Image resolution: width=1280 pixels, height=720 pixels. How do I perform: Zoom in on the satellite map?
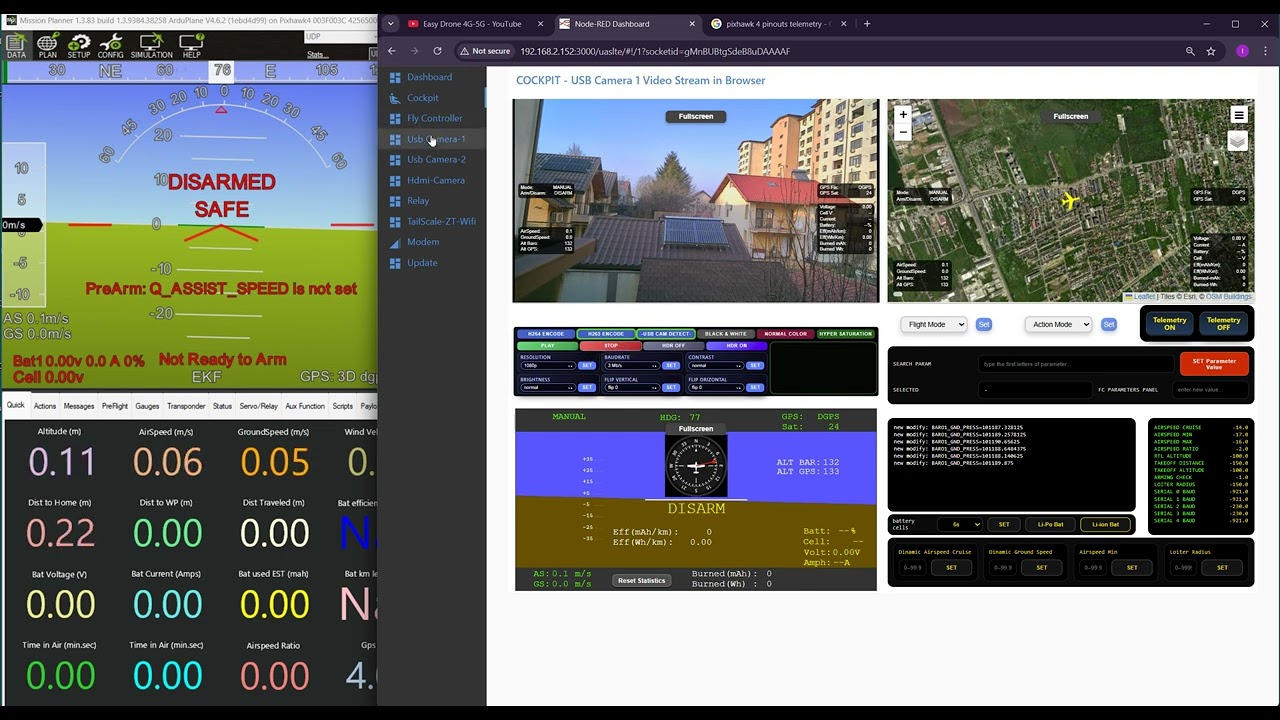(x=903, y=114)
